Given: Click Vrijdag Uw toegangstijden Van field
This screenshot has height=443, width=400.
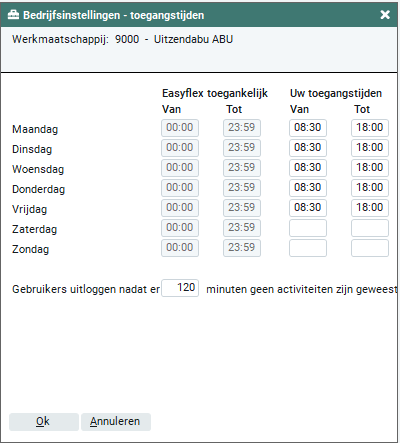Looking at the screenshot, I should click(308, 208).
